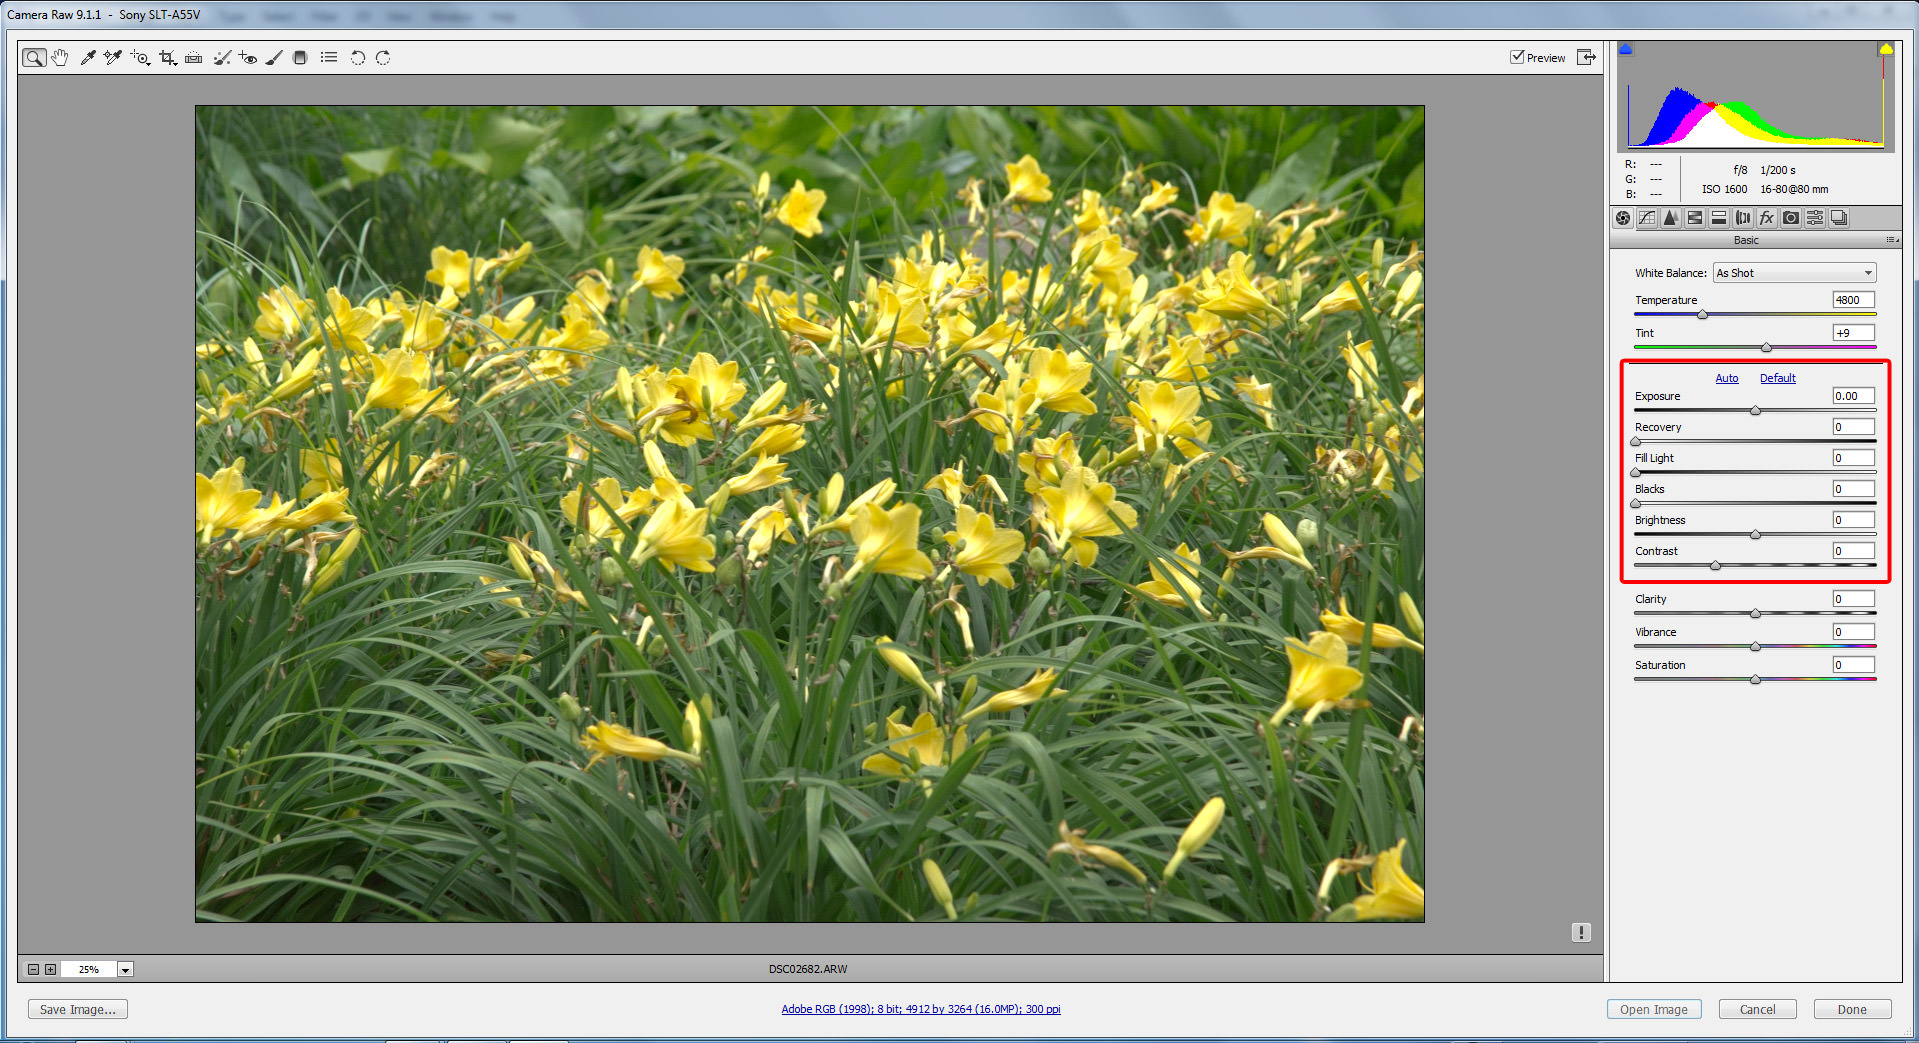Toggle the Preview checkbox

tap(1517, 57)
